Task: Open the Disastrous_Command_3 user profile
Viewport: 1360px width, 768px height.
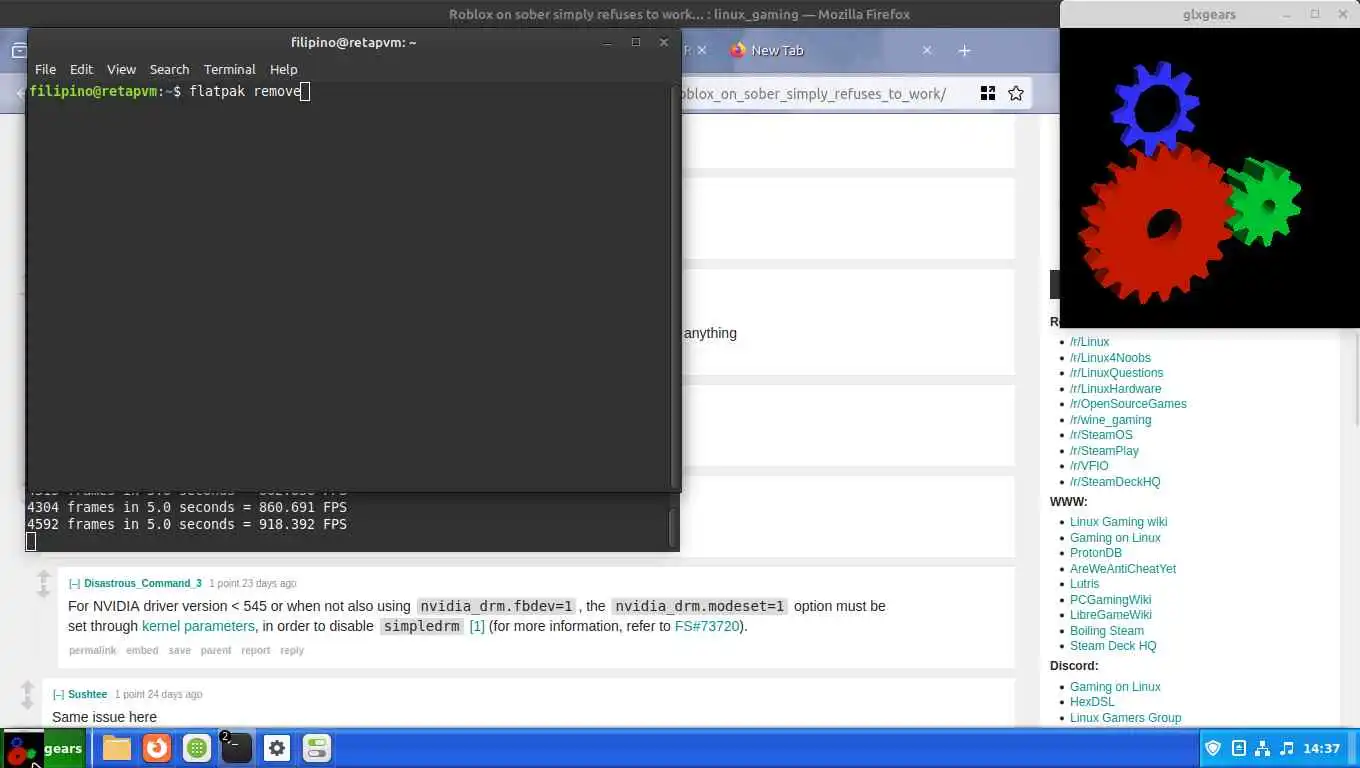Action: pyautogui.click(x=143, y=583)
